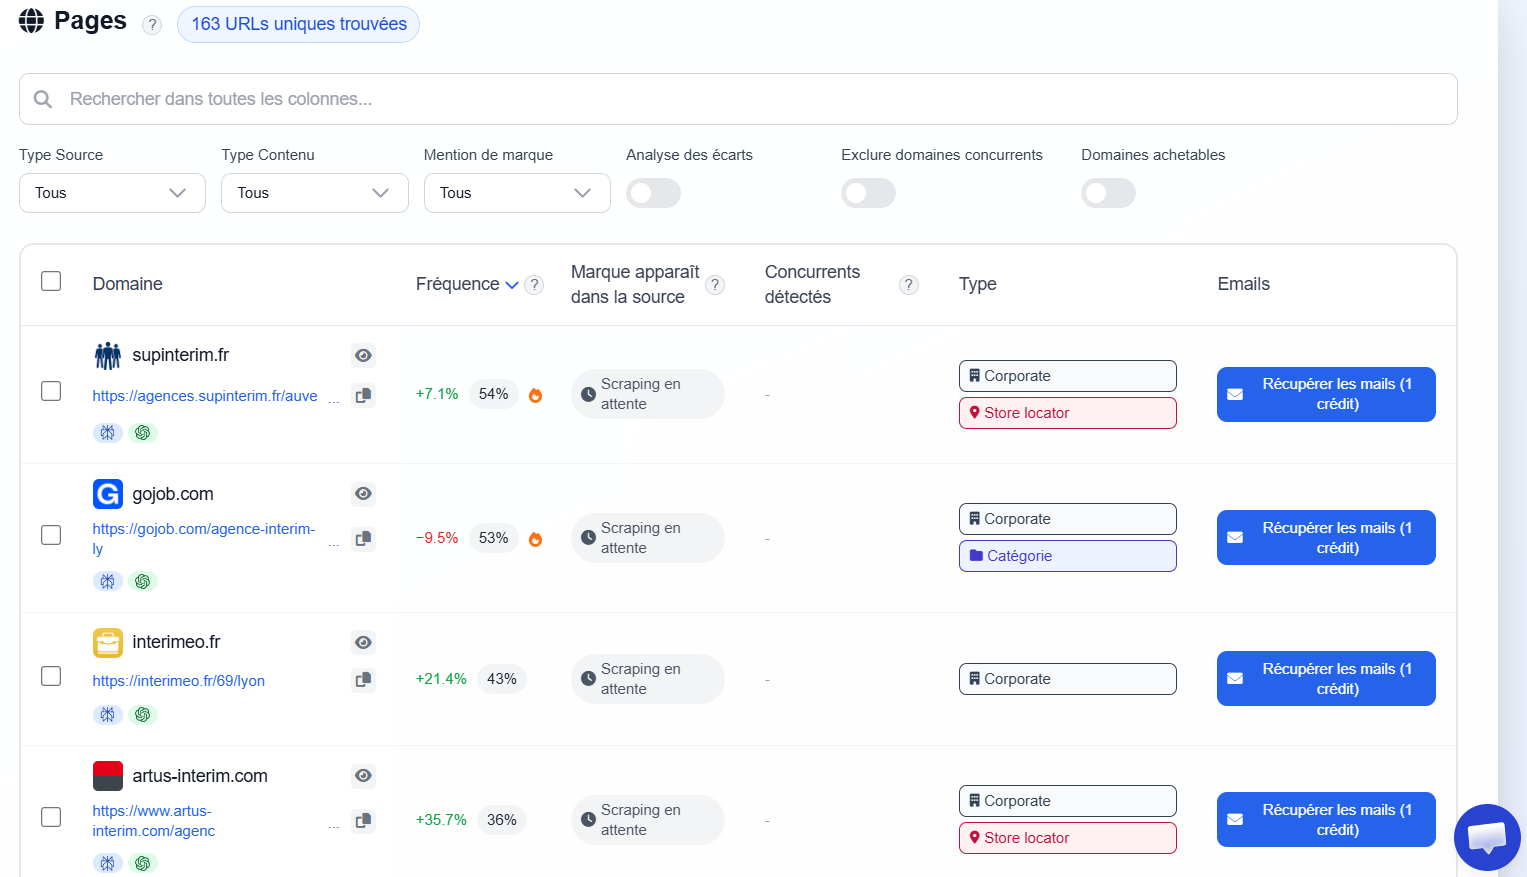Retrieve emails for artus-interim.com
Image resolution: width=1527 pixels, height=877 pixels.
(x=1326, y=820)
